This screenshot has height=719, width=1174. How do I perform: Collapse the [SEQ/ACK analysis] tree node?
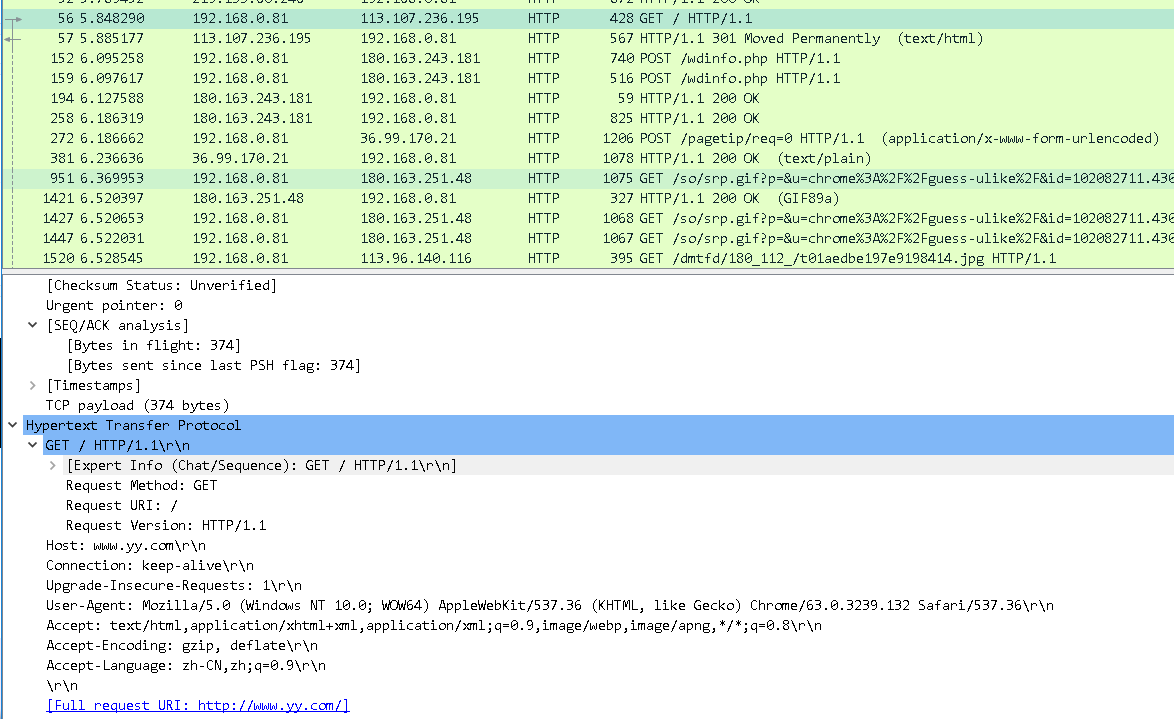(33, 325)
